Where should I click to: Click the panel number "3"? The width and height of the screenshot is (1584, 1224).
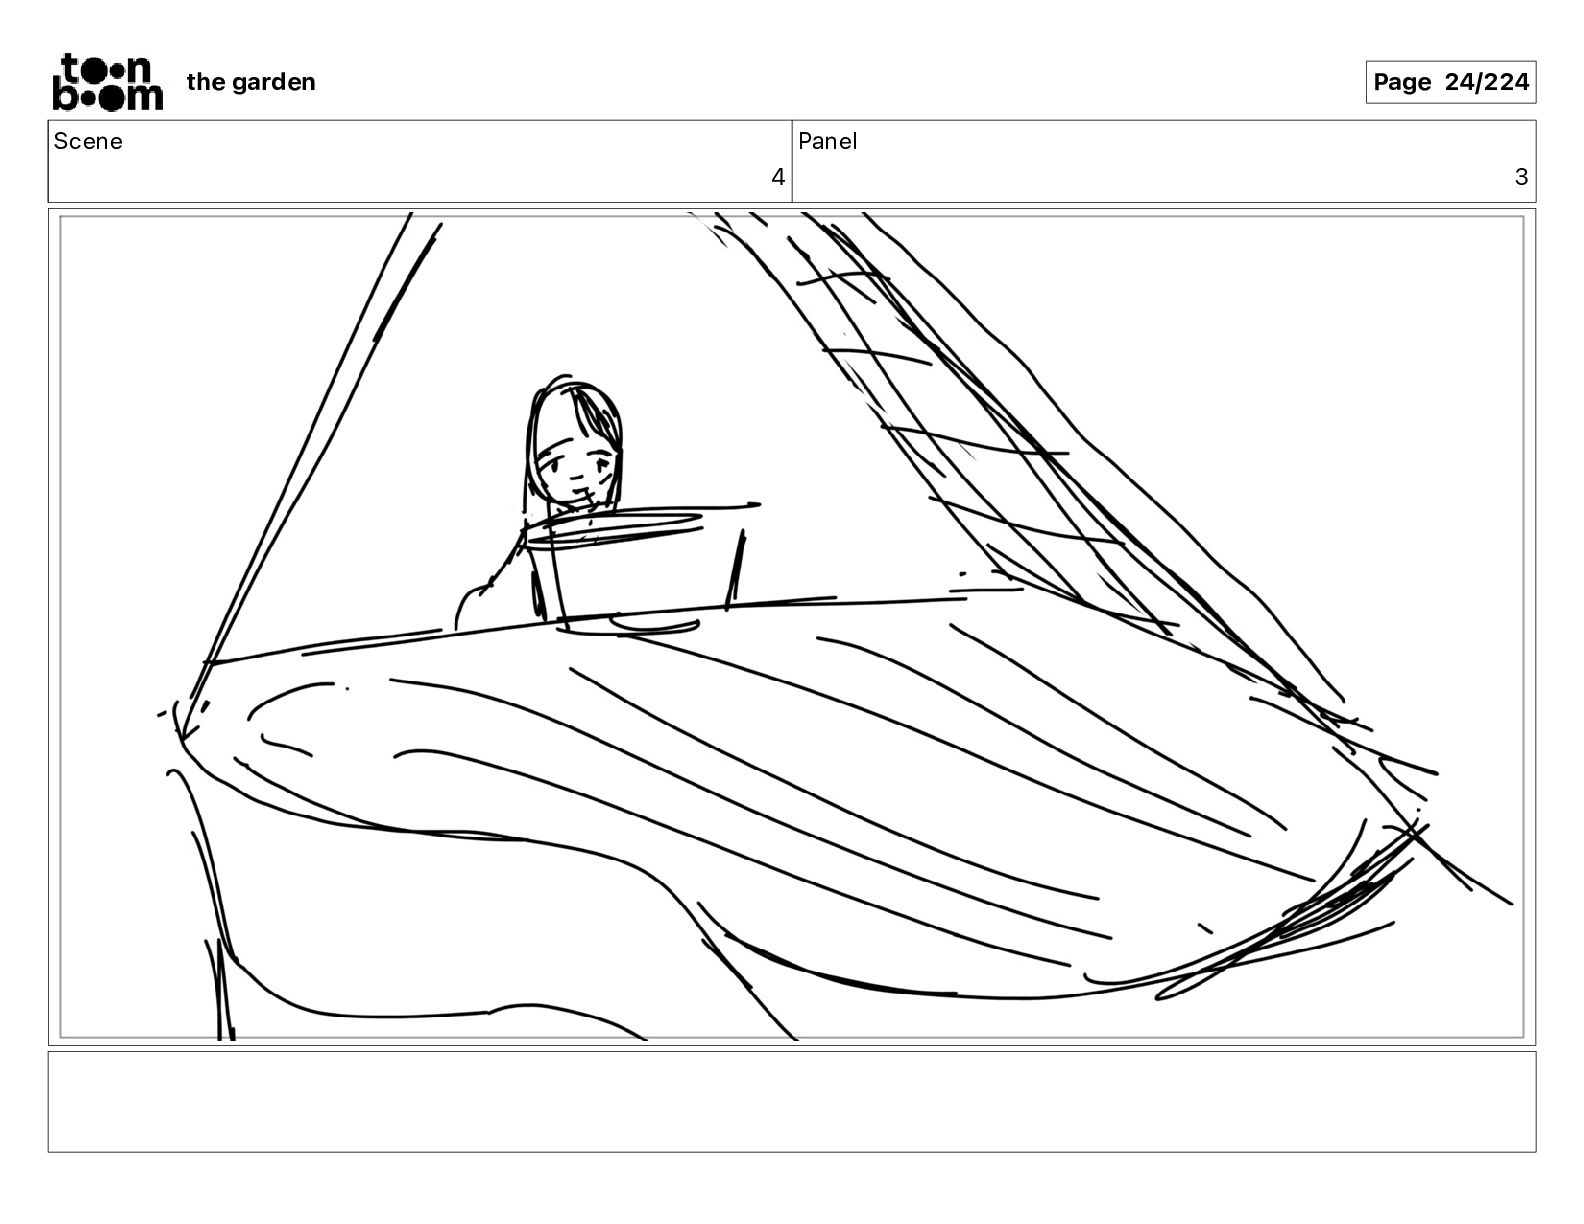(x=1521, y=177)
